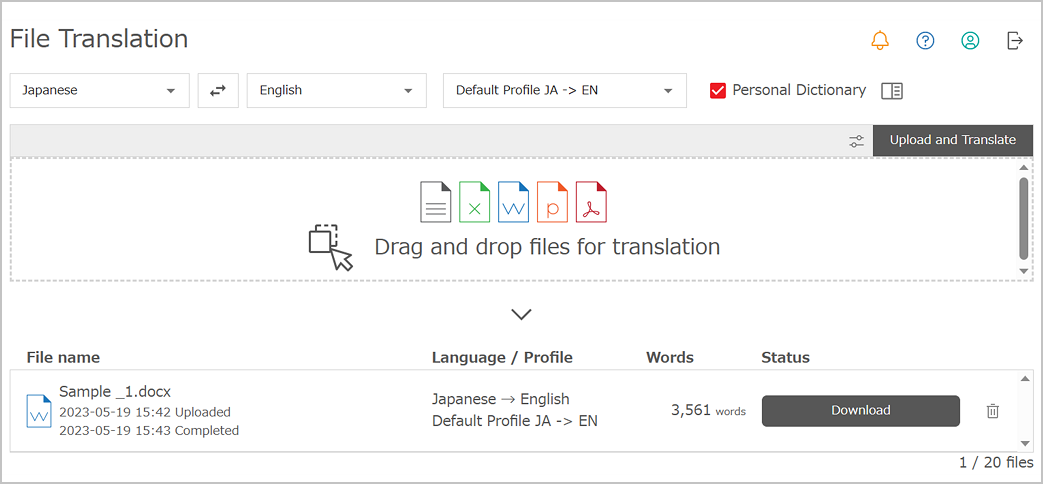This screenshot has height=484, width=1043.
Task: Click the 1 / 20 files counter
Action: pos(996,462)
